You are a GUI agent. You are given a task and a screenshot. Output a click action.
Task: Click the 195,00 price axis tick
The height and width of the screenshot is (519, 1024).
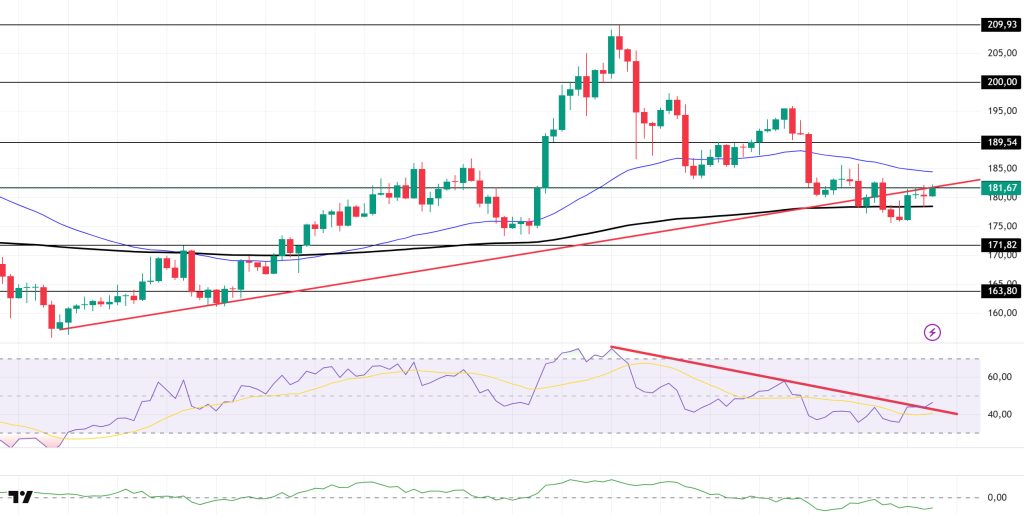tap(1000, 111)
